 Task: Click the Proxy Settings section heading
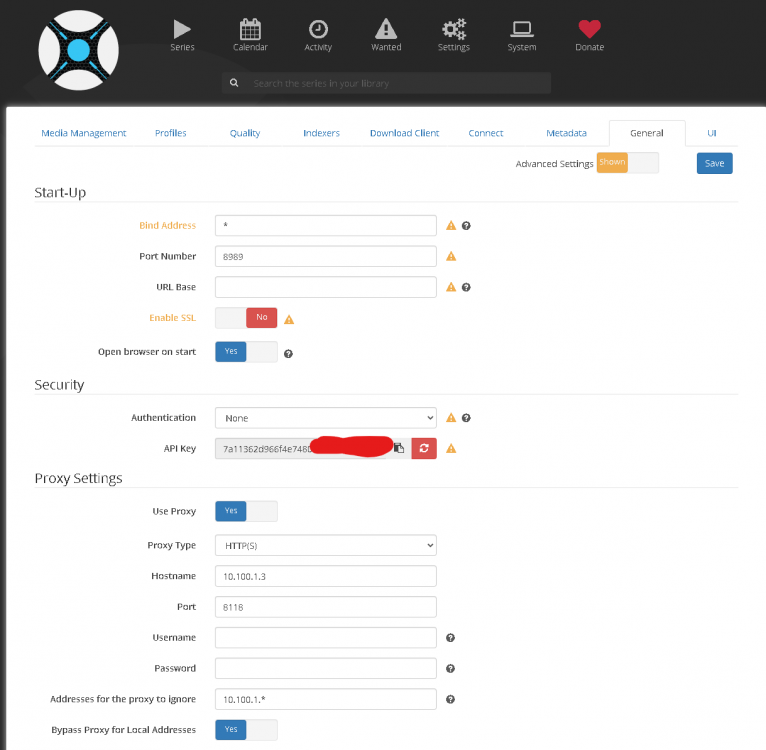coord(79,478)
